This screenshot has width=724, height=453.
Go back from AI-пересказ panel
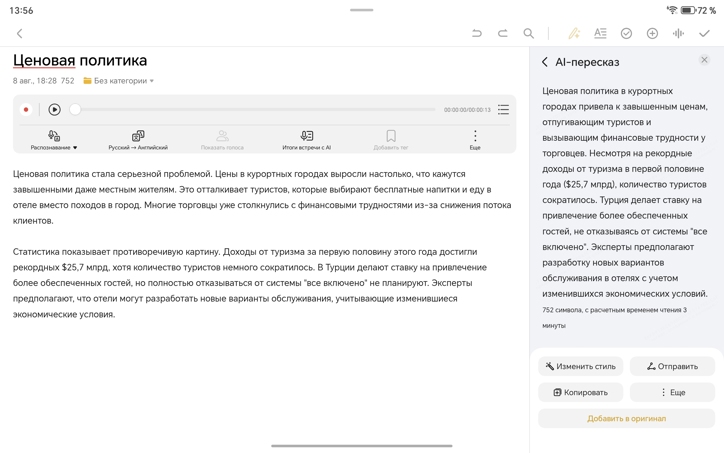[x=545, y=62]
